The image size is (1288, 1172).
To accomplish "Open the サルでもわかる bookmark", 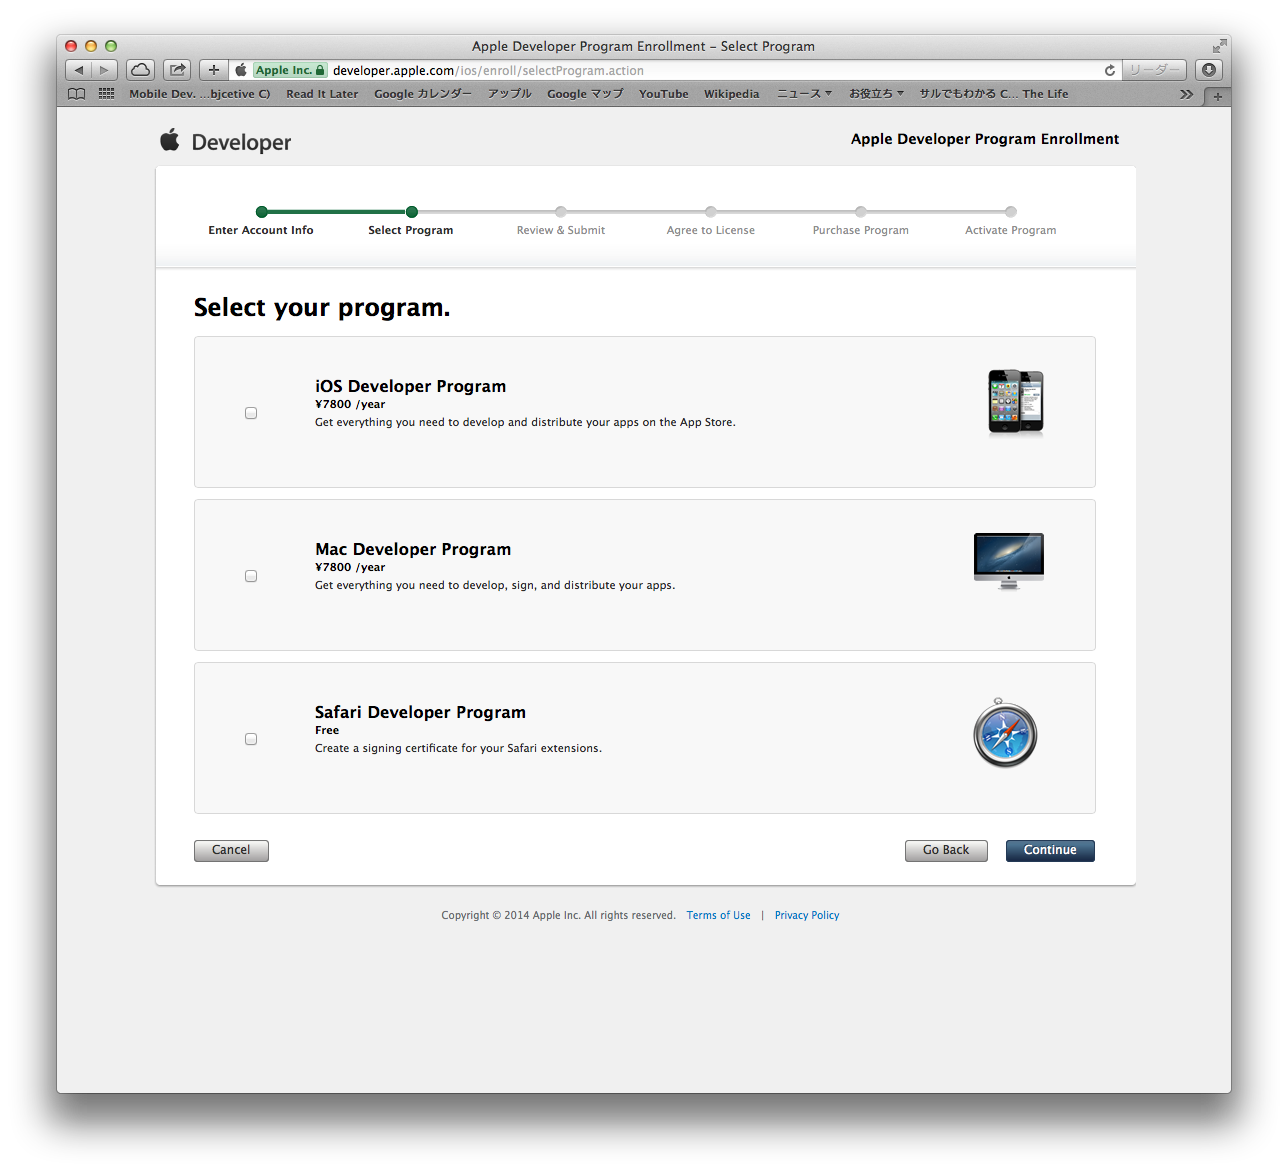I will [994, 94].
